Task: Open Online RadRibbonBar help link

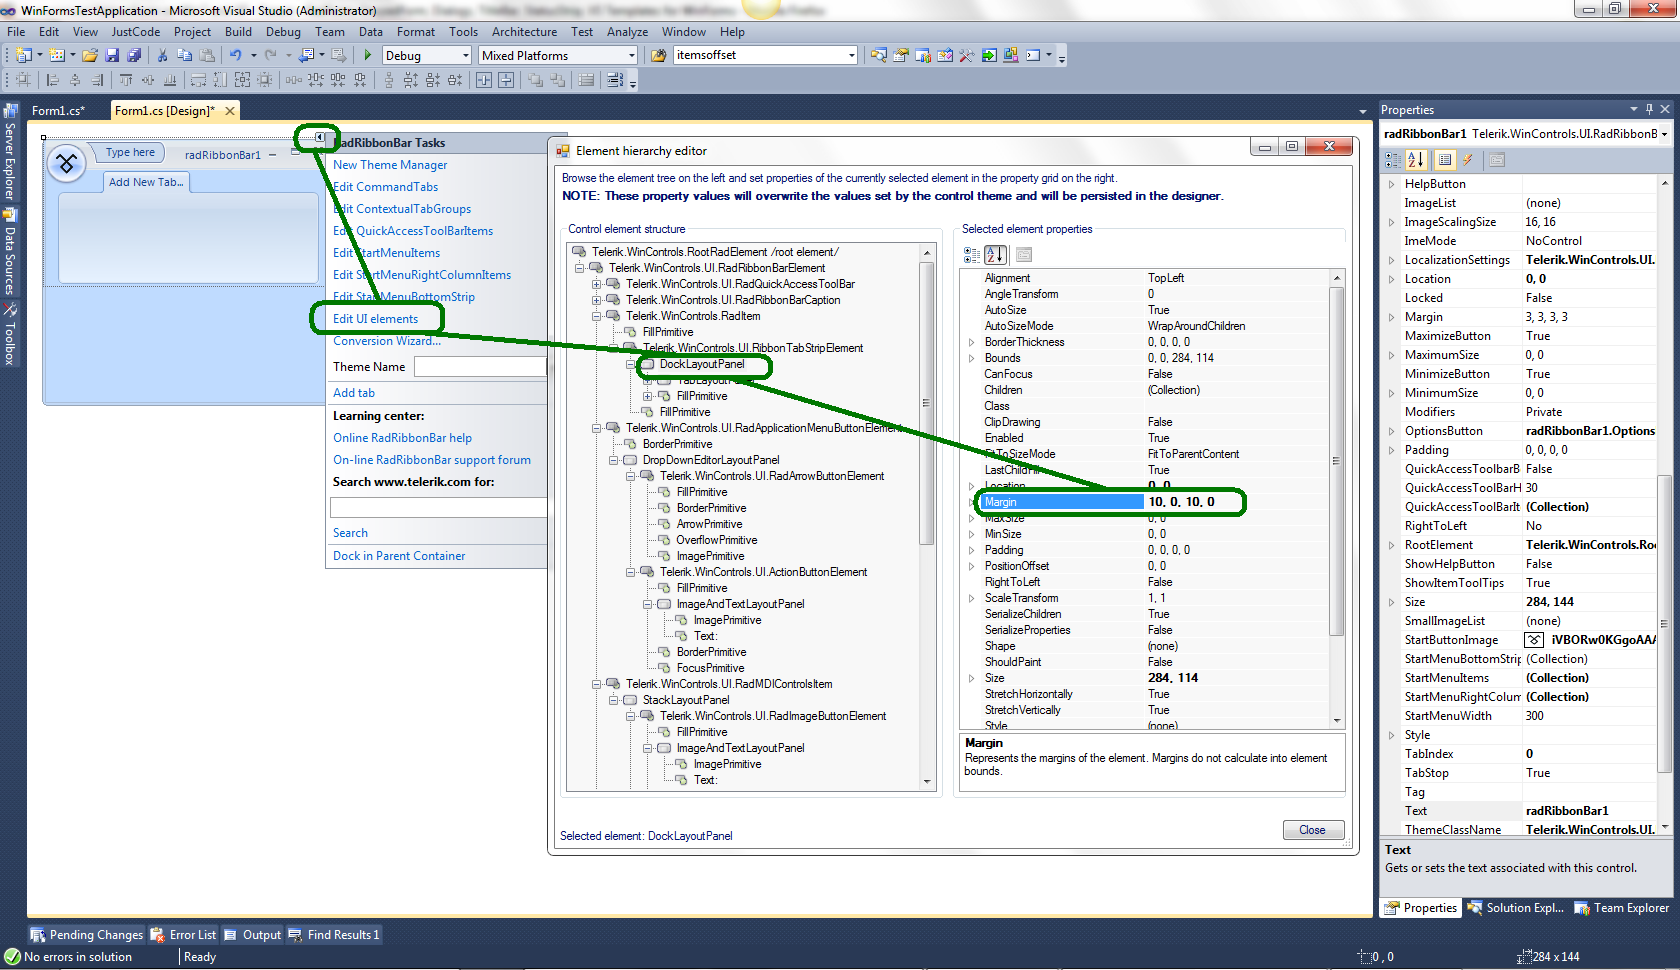Action: click(x=402, y=438)
